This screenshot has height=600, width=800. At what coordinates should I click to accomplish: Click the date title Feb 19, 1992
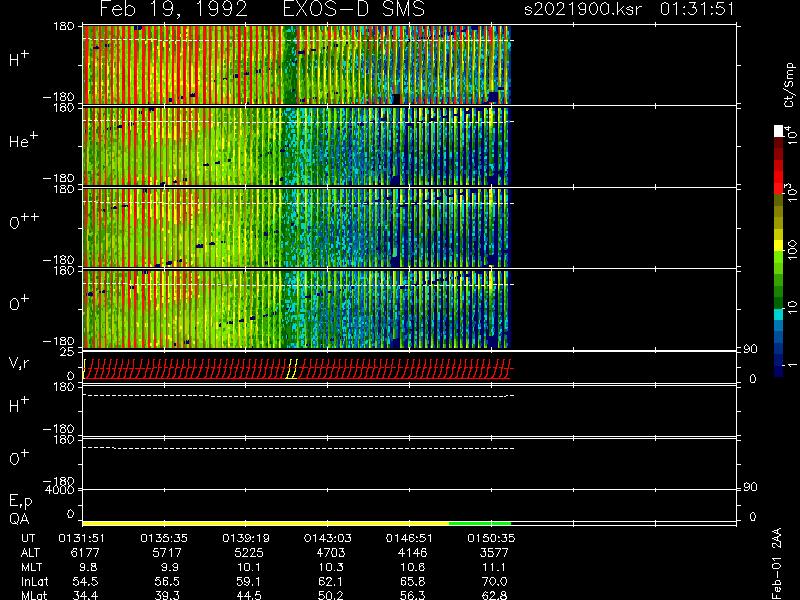click(173, 9)
